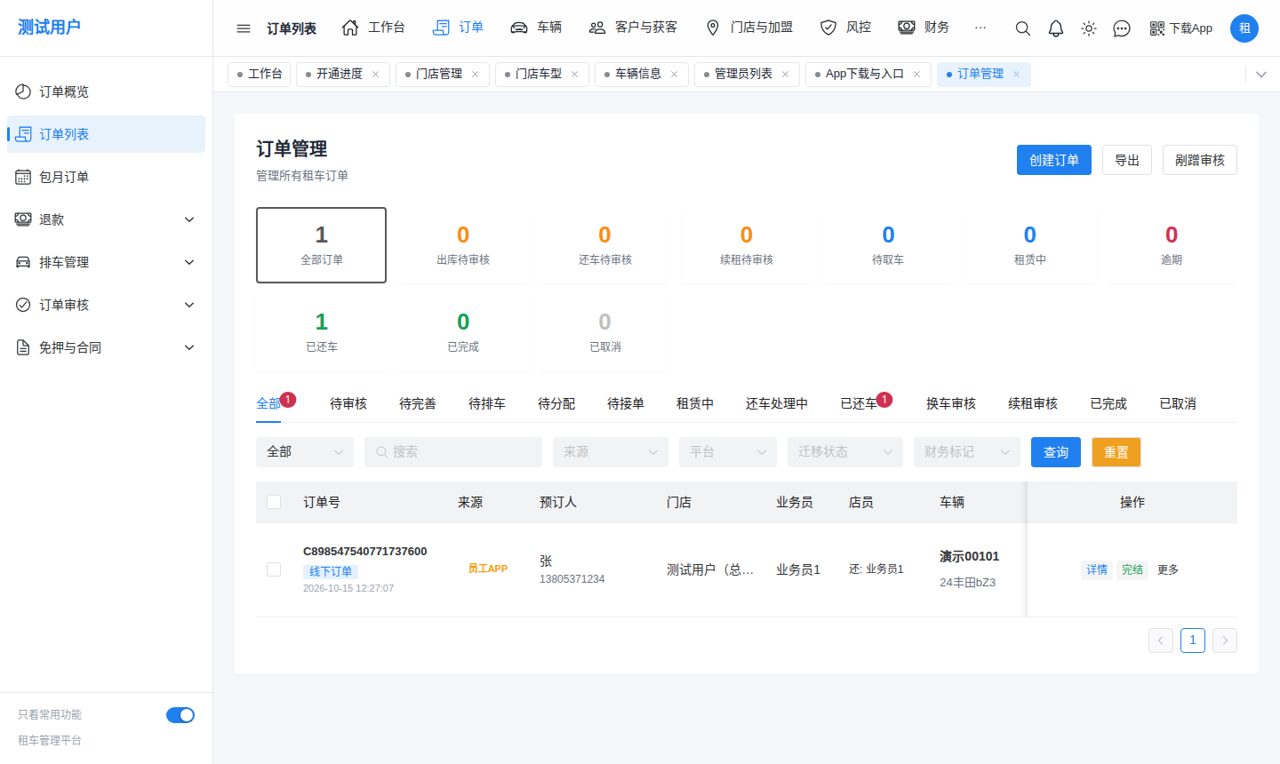Click the orange 重置 button
The image size is (1280, 764).
1116,452
